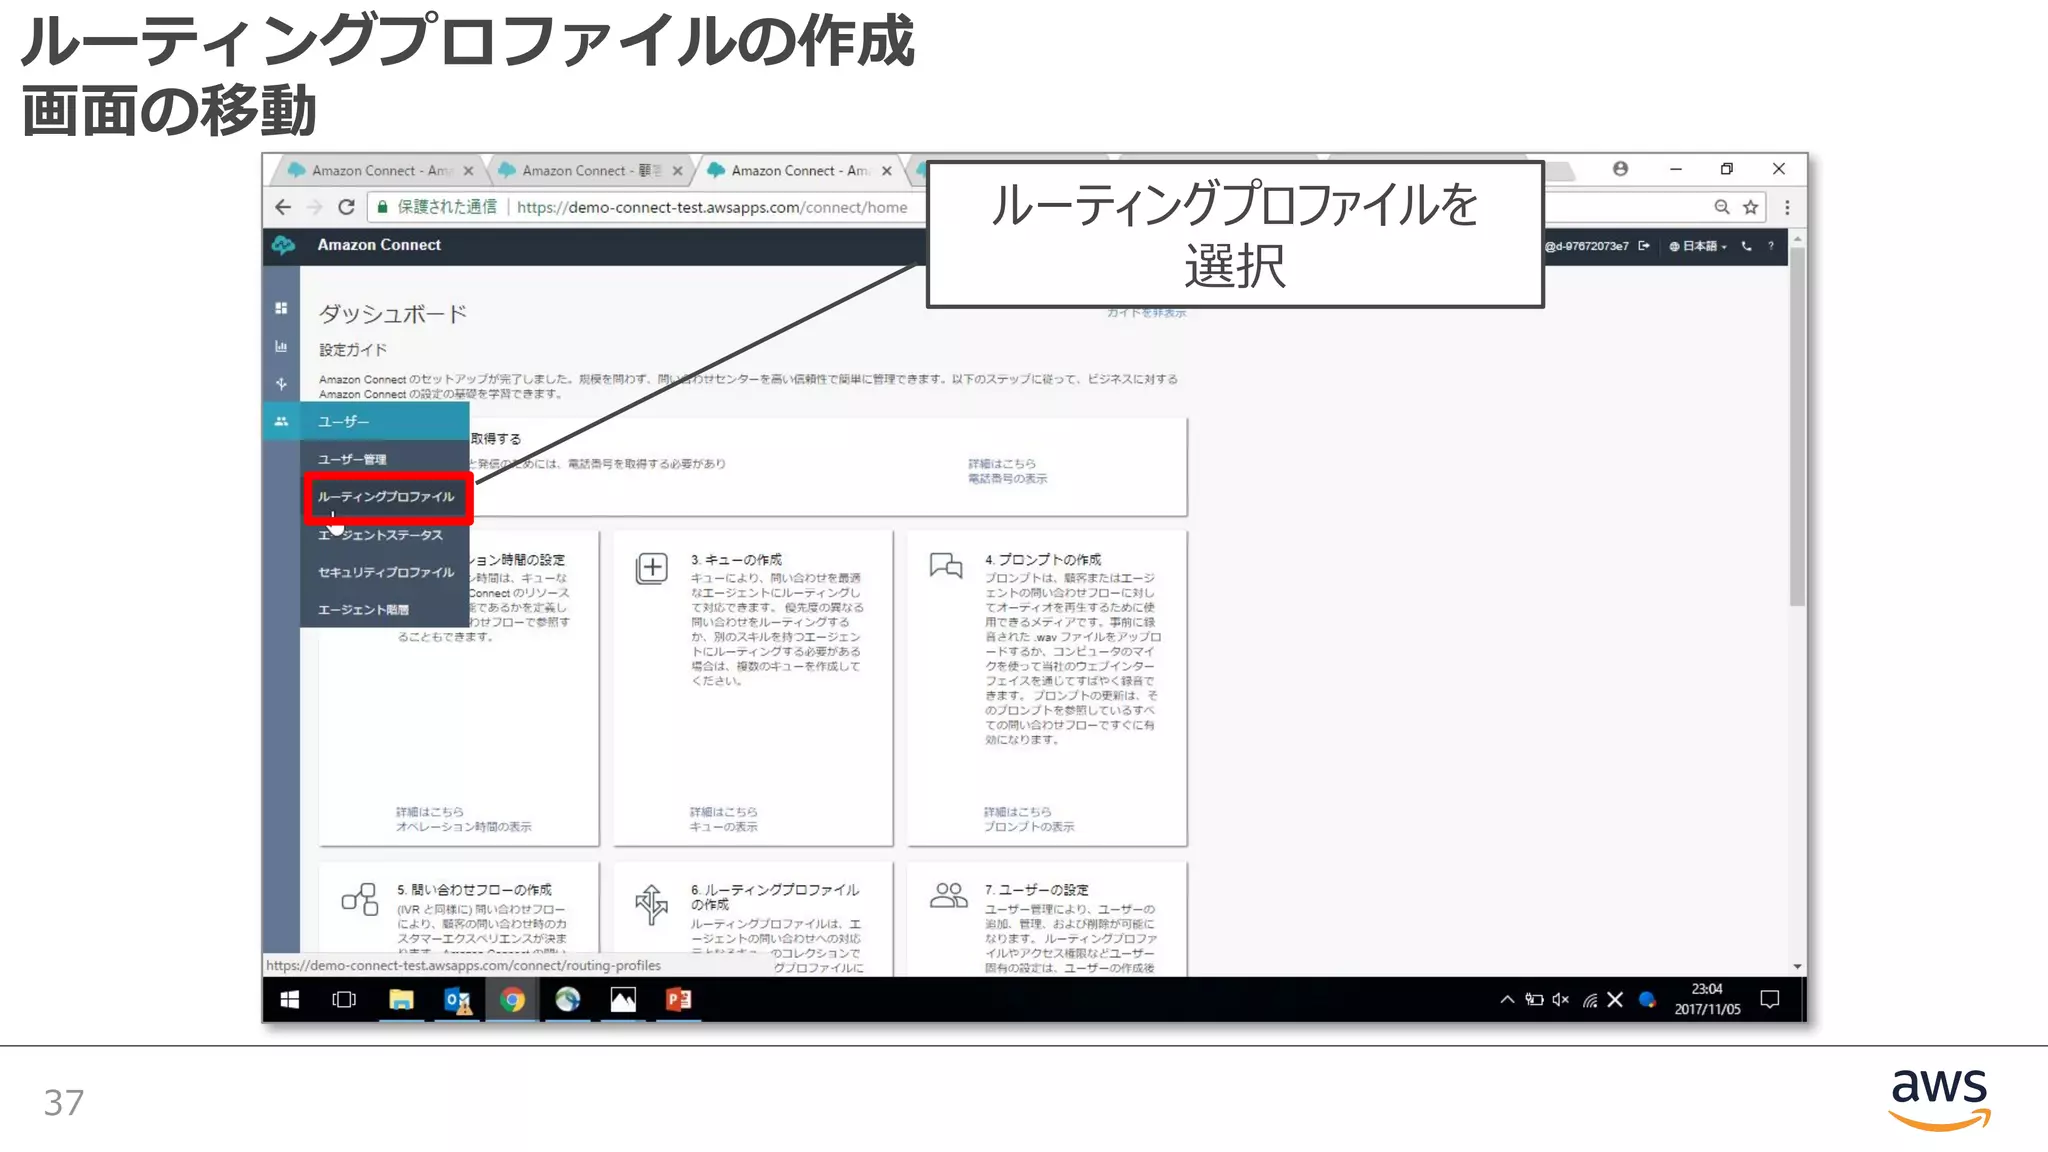Image resolution: width=2048 pixels, height=1152 pixels.
Task: Click ダッシュボード page heading
Action: 393,314
